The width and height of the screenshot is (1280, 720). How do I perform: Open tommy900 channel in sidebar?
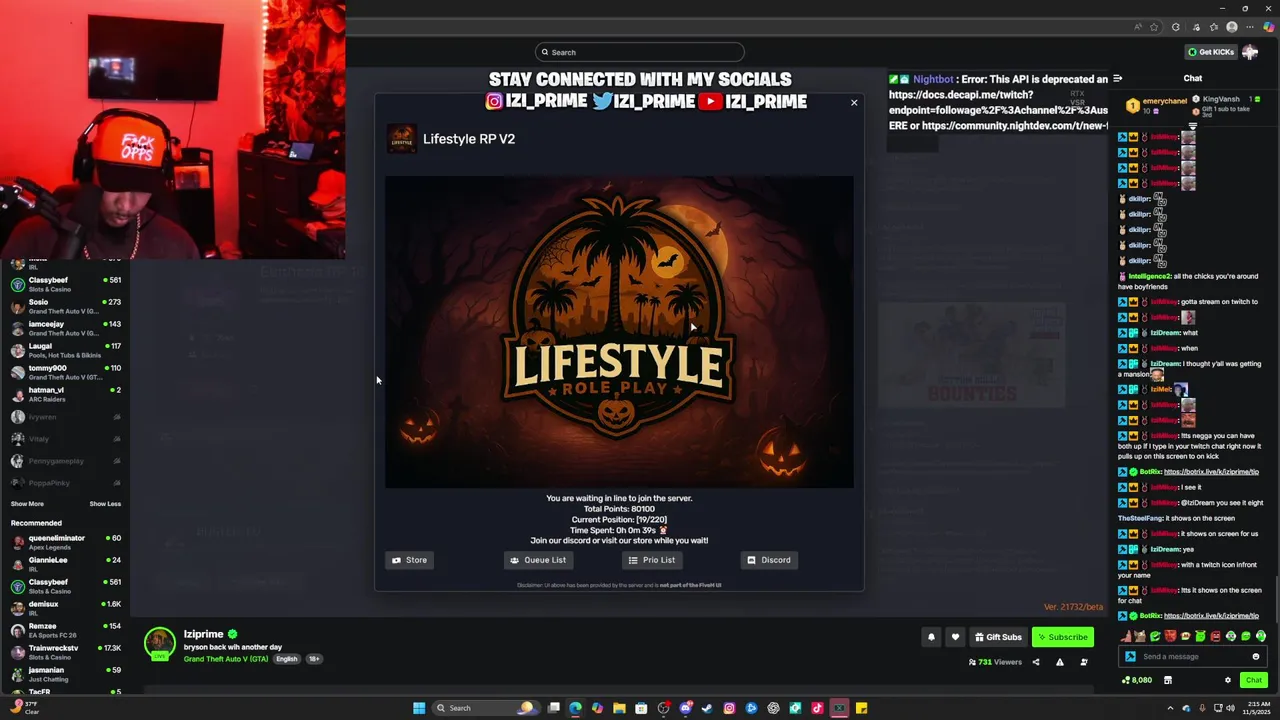click(x=65, y=372)
